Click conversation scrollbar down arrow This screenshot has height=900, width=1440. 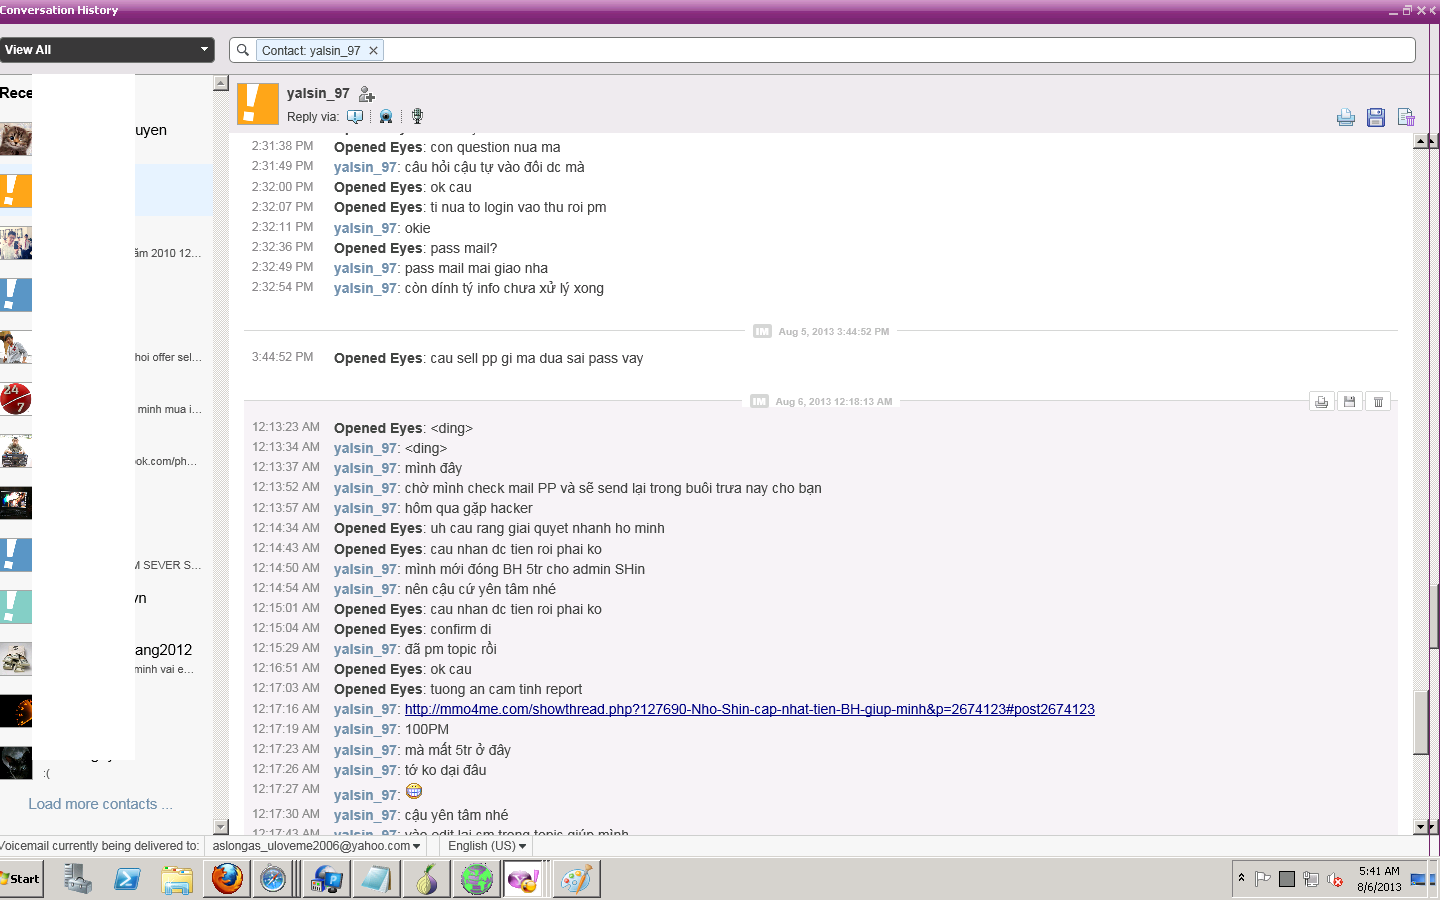(1423, 827)
